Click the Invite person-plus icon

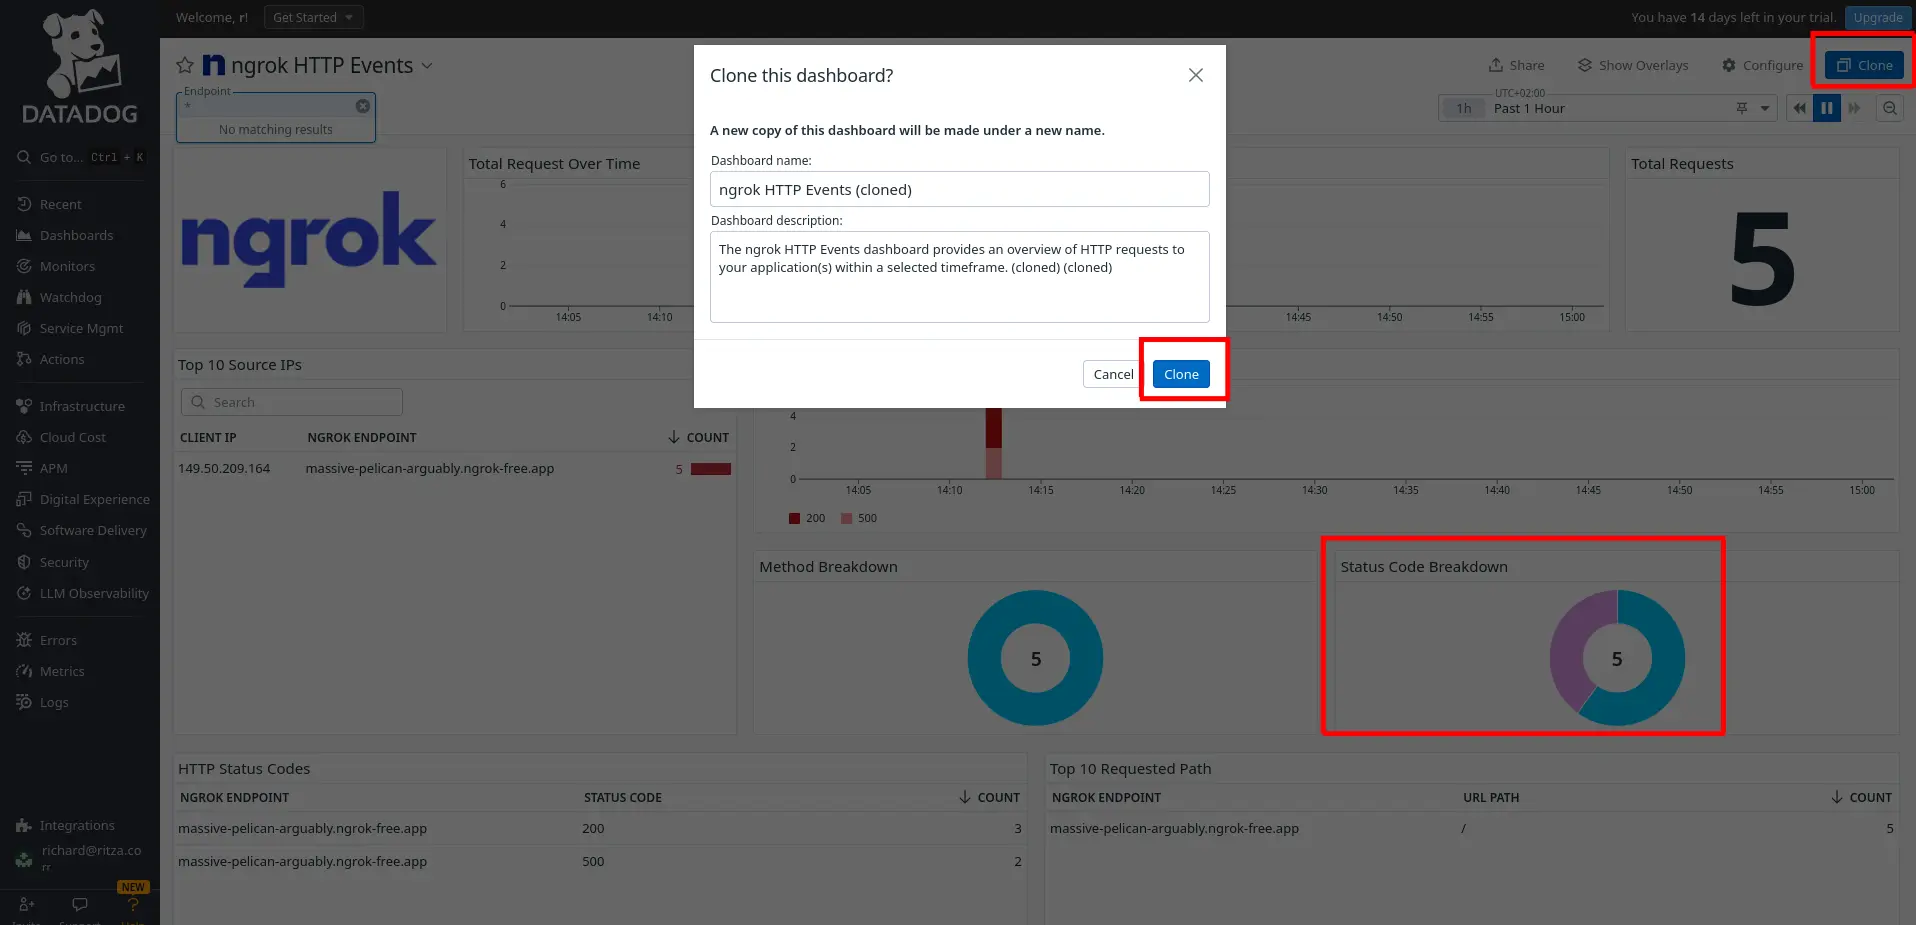[x=27, y=904]
